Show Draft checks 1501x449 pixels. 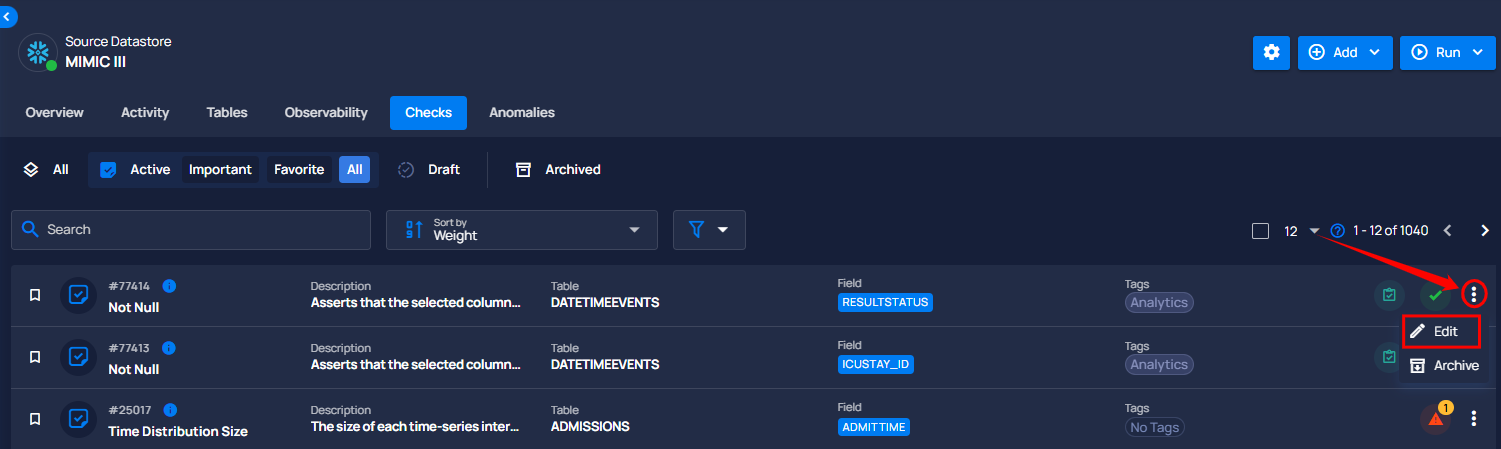point(429,170)
